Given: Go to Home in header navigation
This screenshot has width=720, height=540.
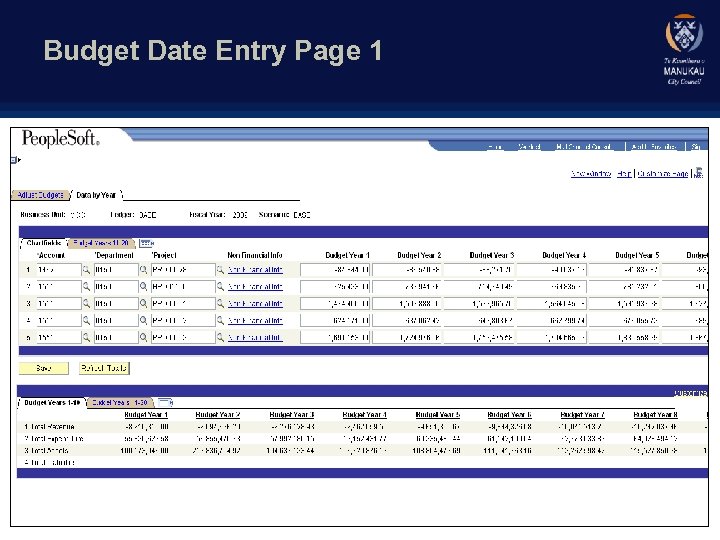Looking at the screenshot, I should pos(495,146).
